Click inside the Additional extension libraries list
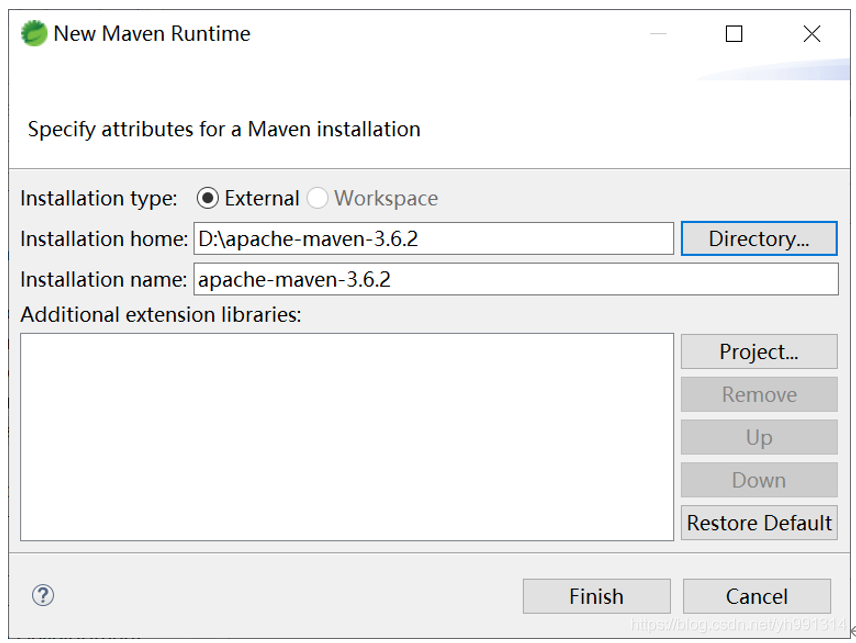 pos(346,436)
